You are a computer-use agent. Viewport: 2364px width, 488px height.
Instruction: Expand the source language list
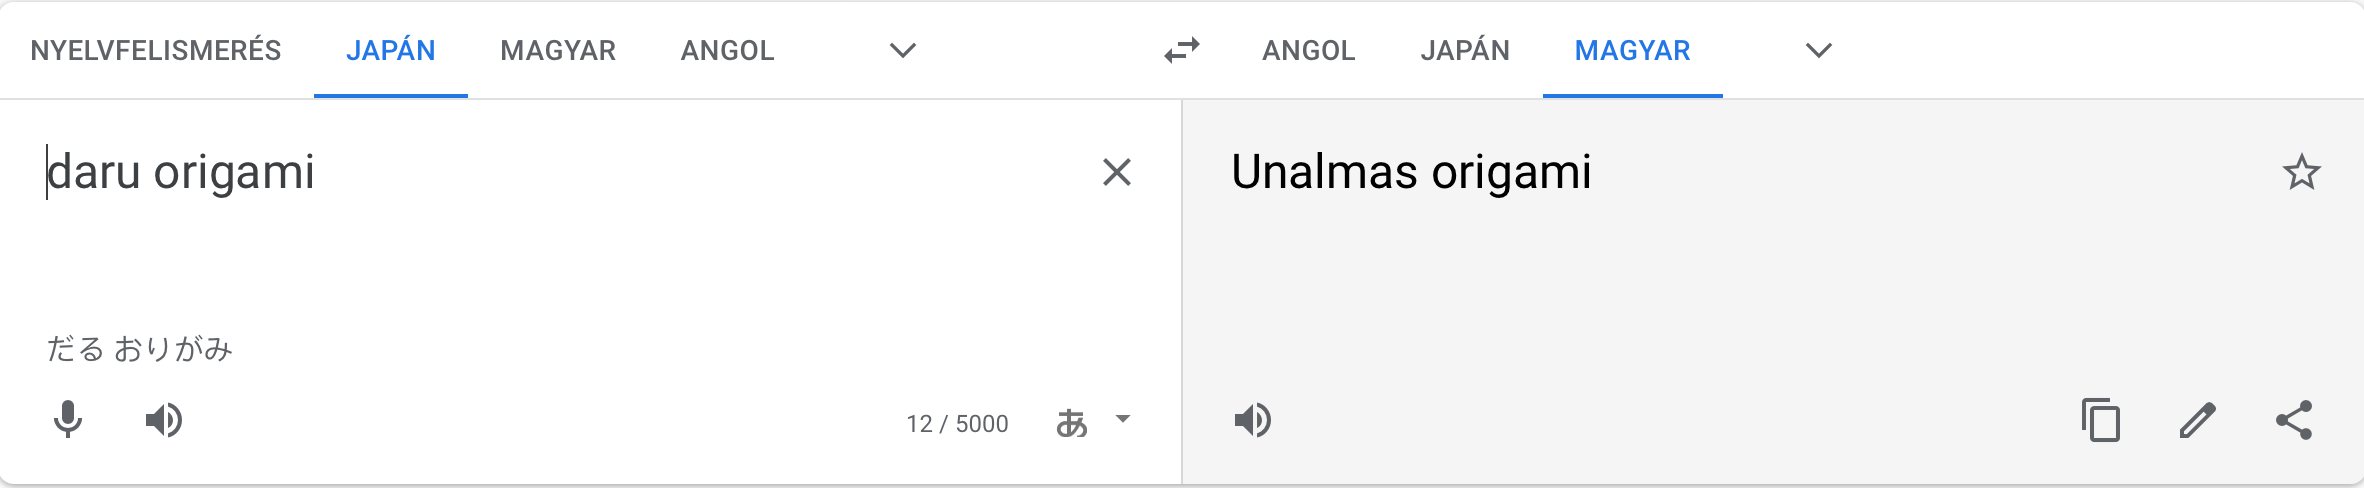tap(903, 50)
